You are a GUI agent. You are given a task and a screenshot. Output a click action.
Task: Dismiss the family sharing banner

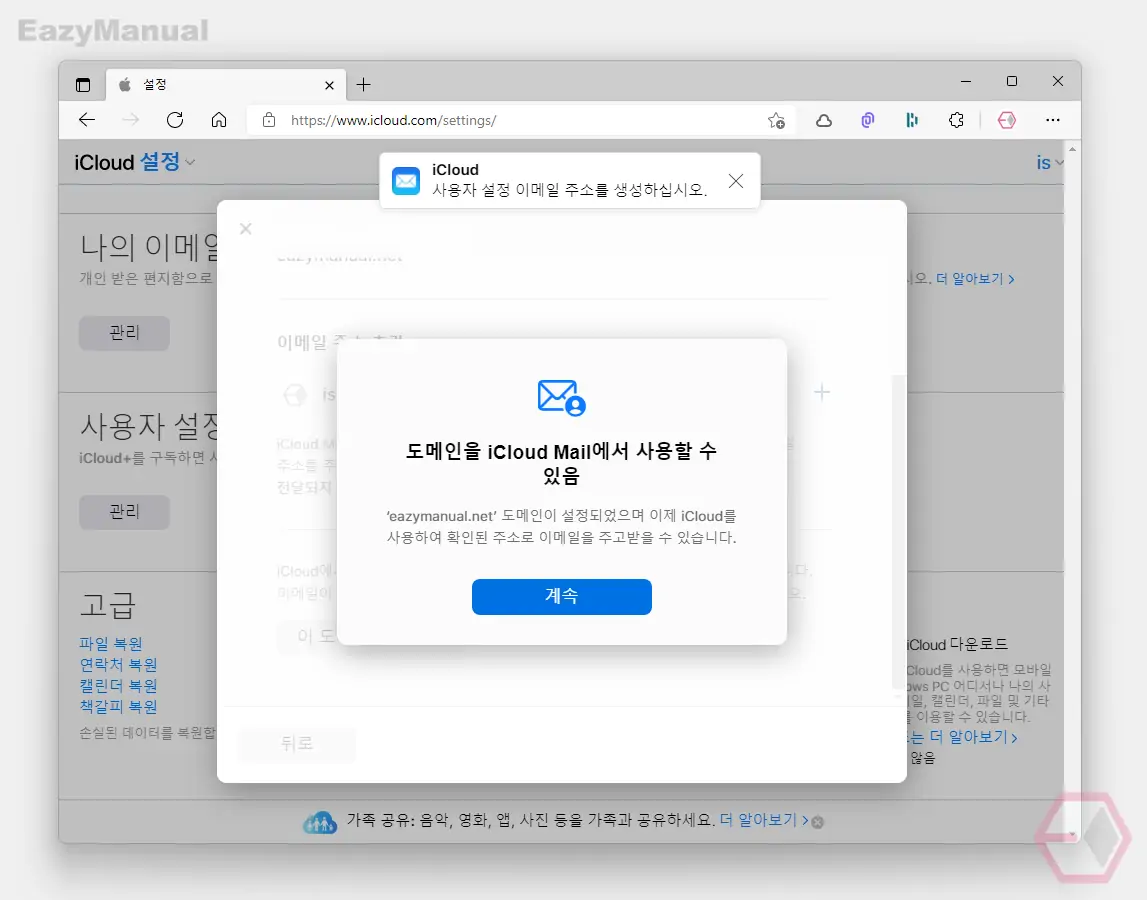(x=818, y=822)
